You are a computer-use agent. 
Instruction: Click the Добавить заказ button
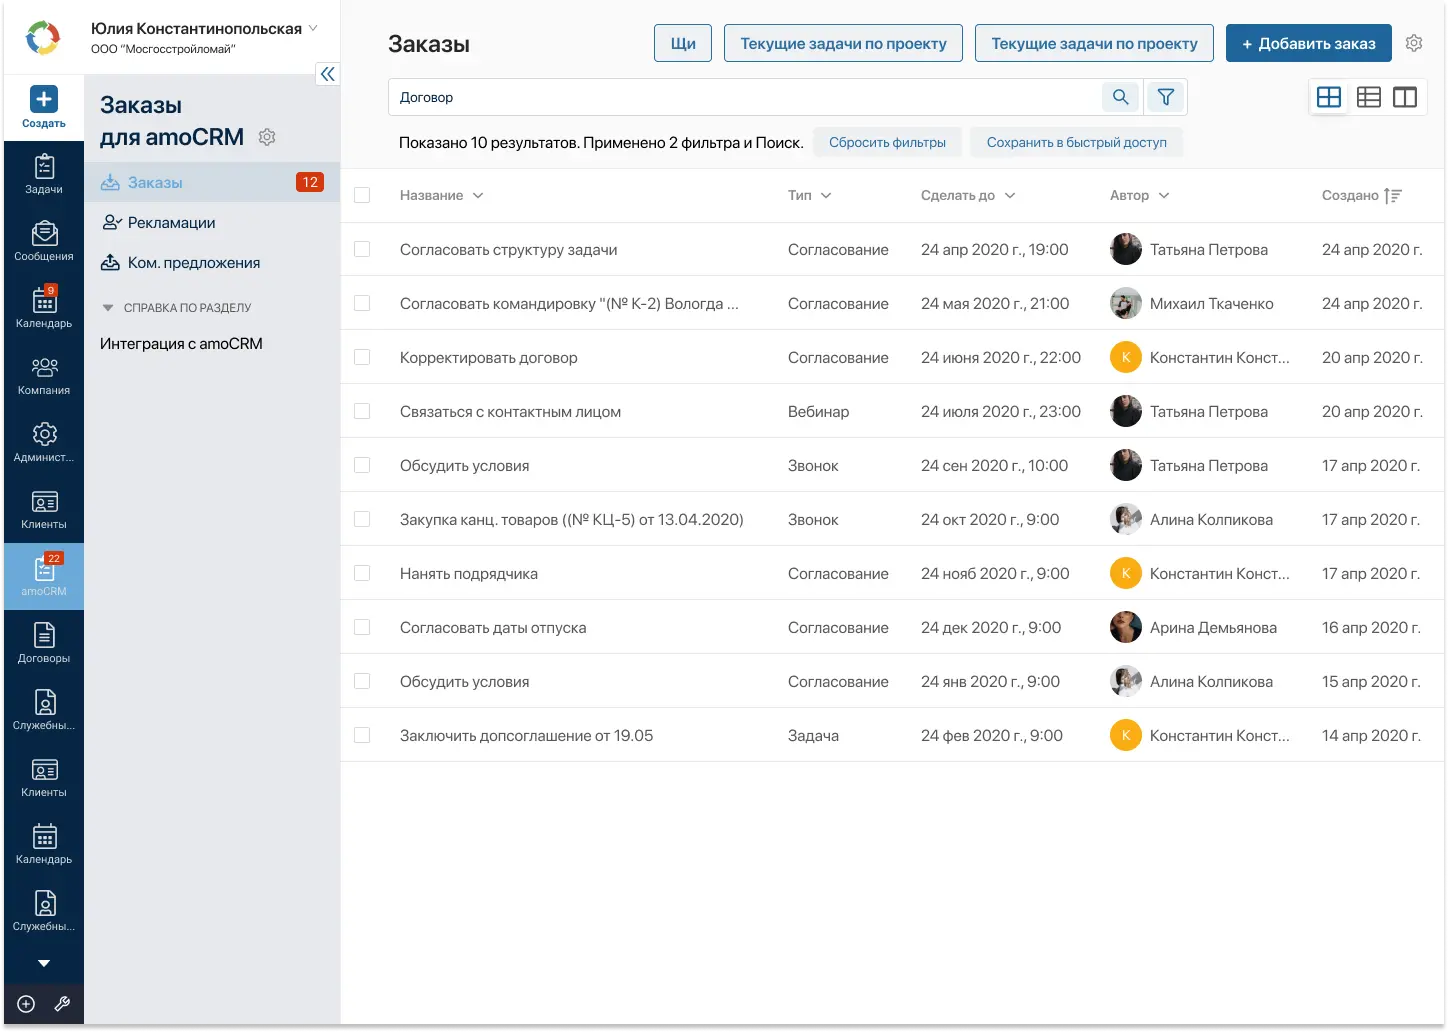coord(1308,43)
